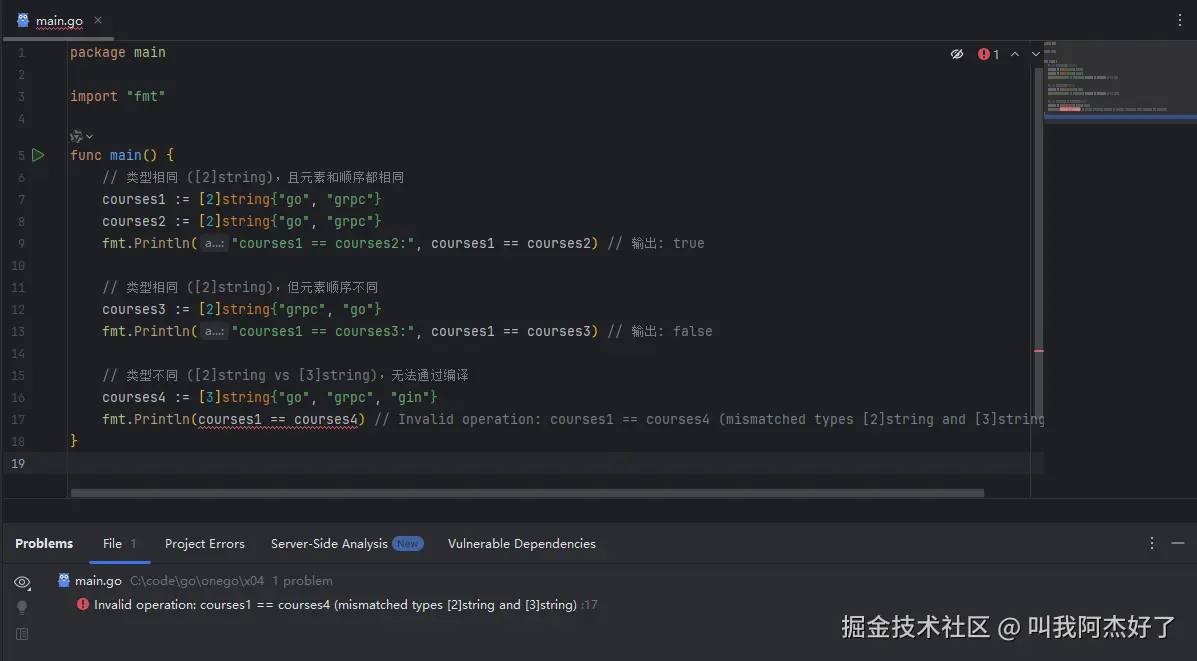Click parameter hint in courses1 == courses3 Println
The width and height of the screenshot is (1197, 661).
coord(215,331)
